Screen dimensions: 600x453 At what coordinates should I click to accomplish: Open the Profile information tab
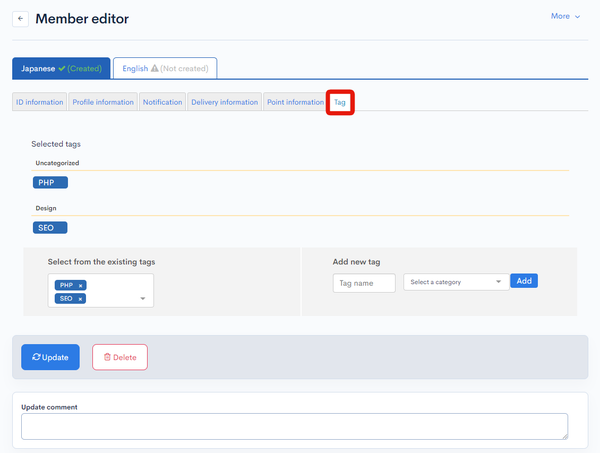pyautogui.click(x=103, y=102)
